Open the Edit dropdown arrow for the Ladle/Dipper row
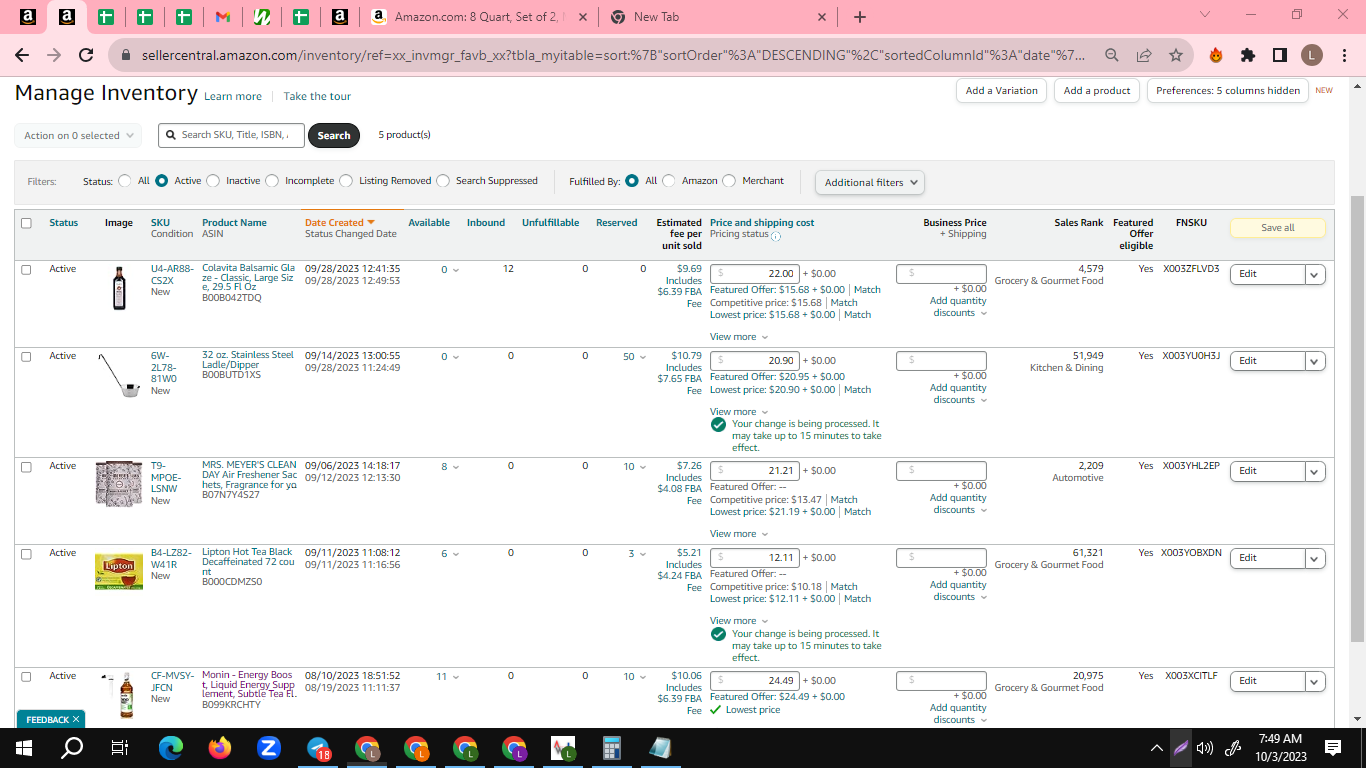The image size is (1366, 768). tap(1314, 361)
